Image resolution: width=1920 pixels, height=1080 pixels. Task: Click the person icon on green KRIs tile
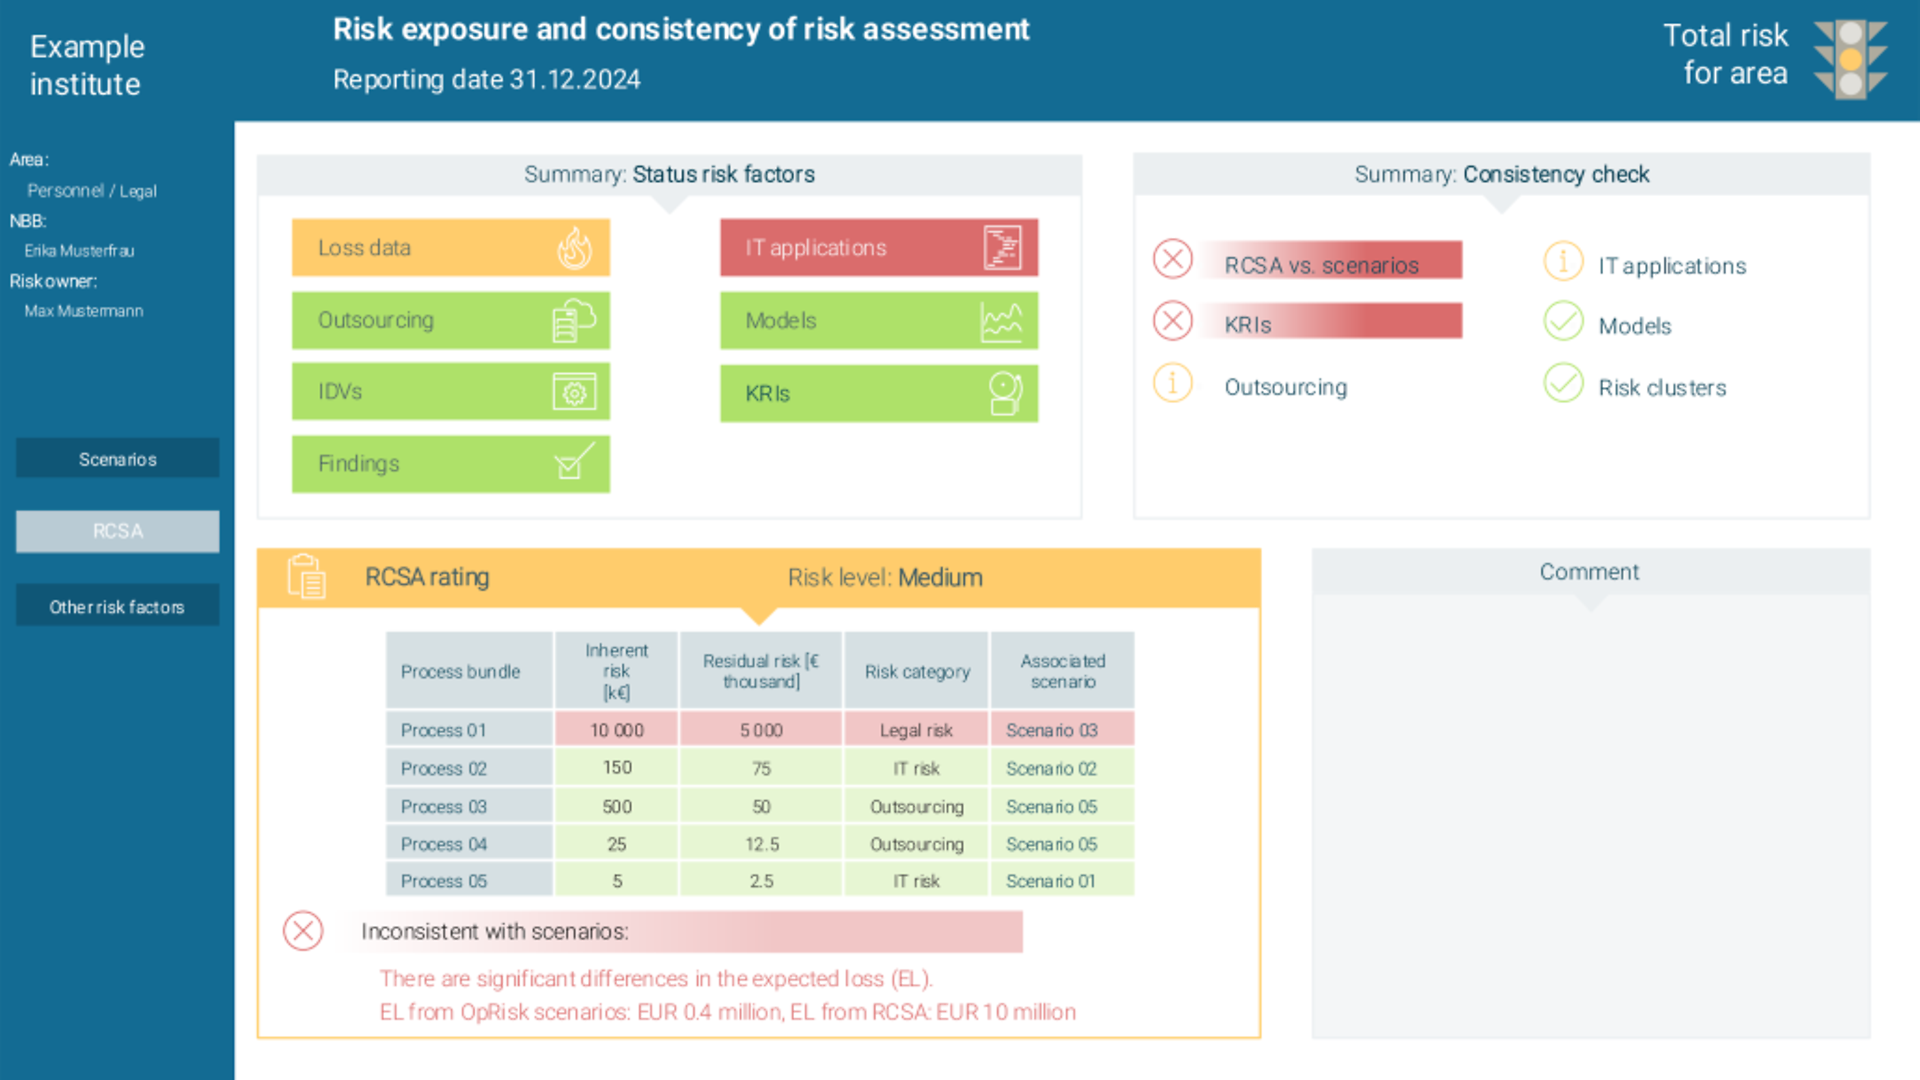(x=1004, y=393)
